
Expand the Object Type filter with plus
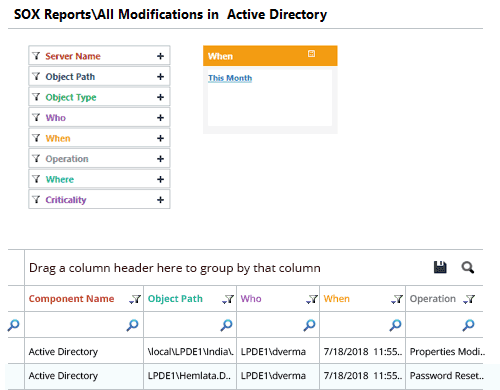160,97
